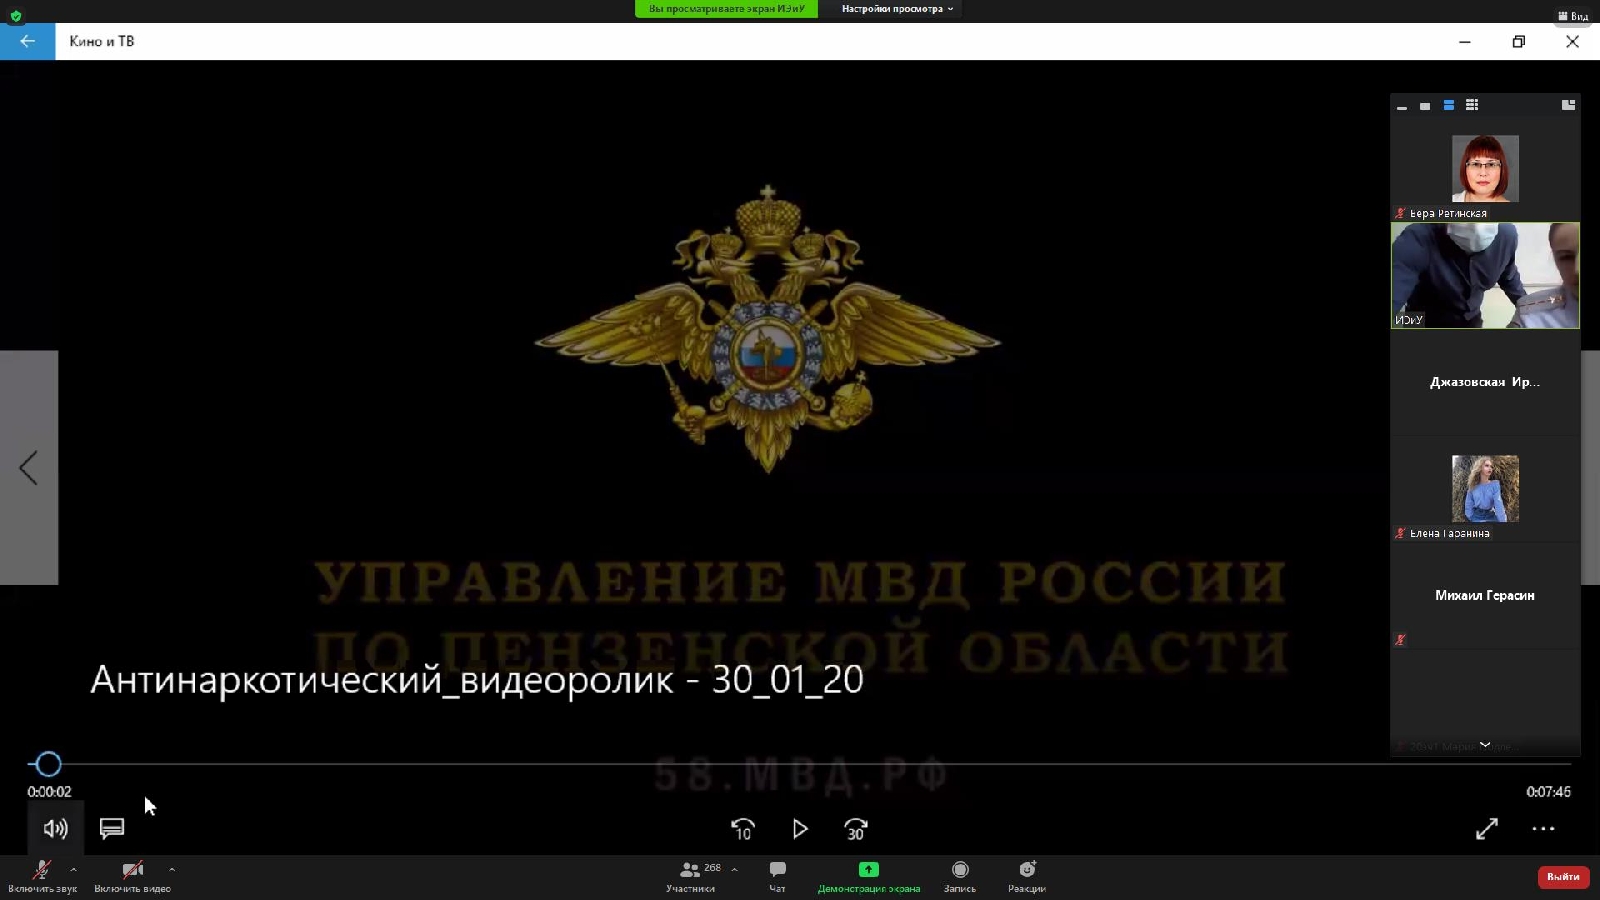Select Елена Гаранина's video thumbnail
The height and width of the screenshot is (900, 1600).
(1485, 488)
